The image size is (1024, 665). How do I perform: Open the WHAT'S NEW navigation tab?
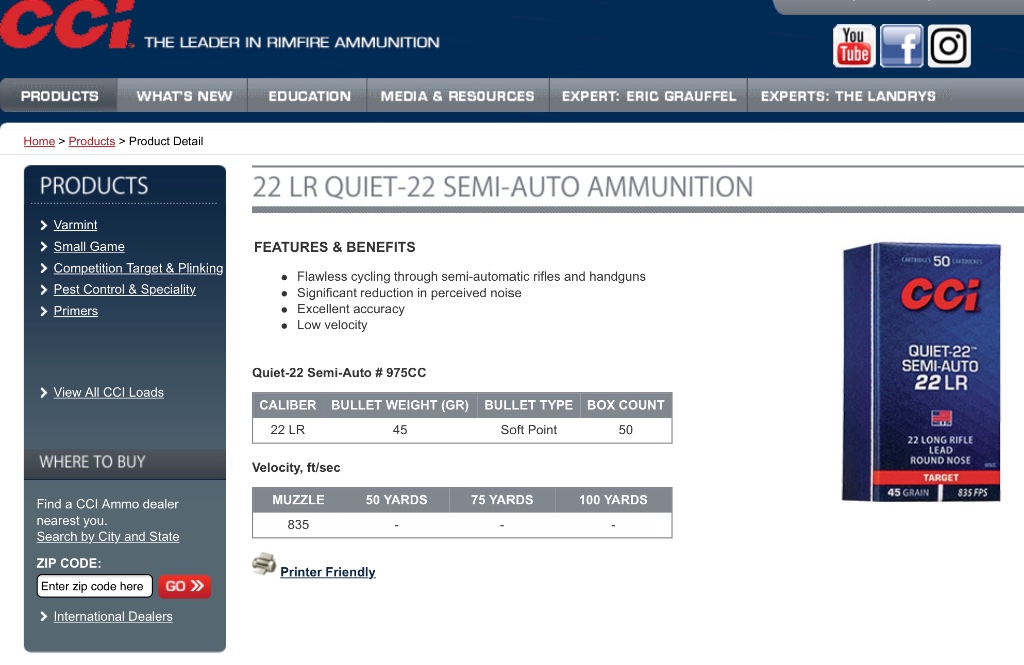click(184, 96)
